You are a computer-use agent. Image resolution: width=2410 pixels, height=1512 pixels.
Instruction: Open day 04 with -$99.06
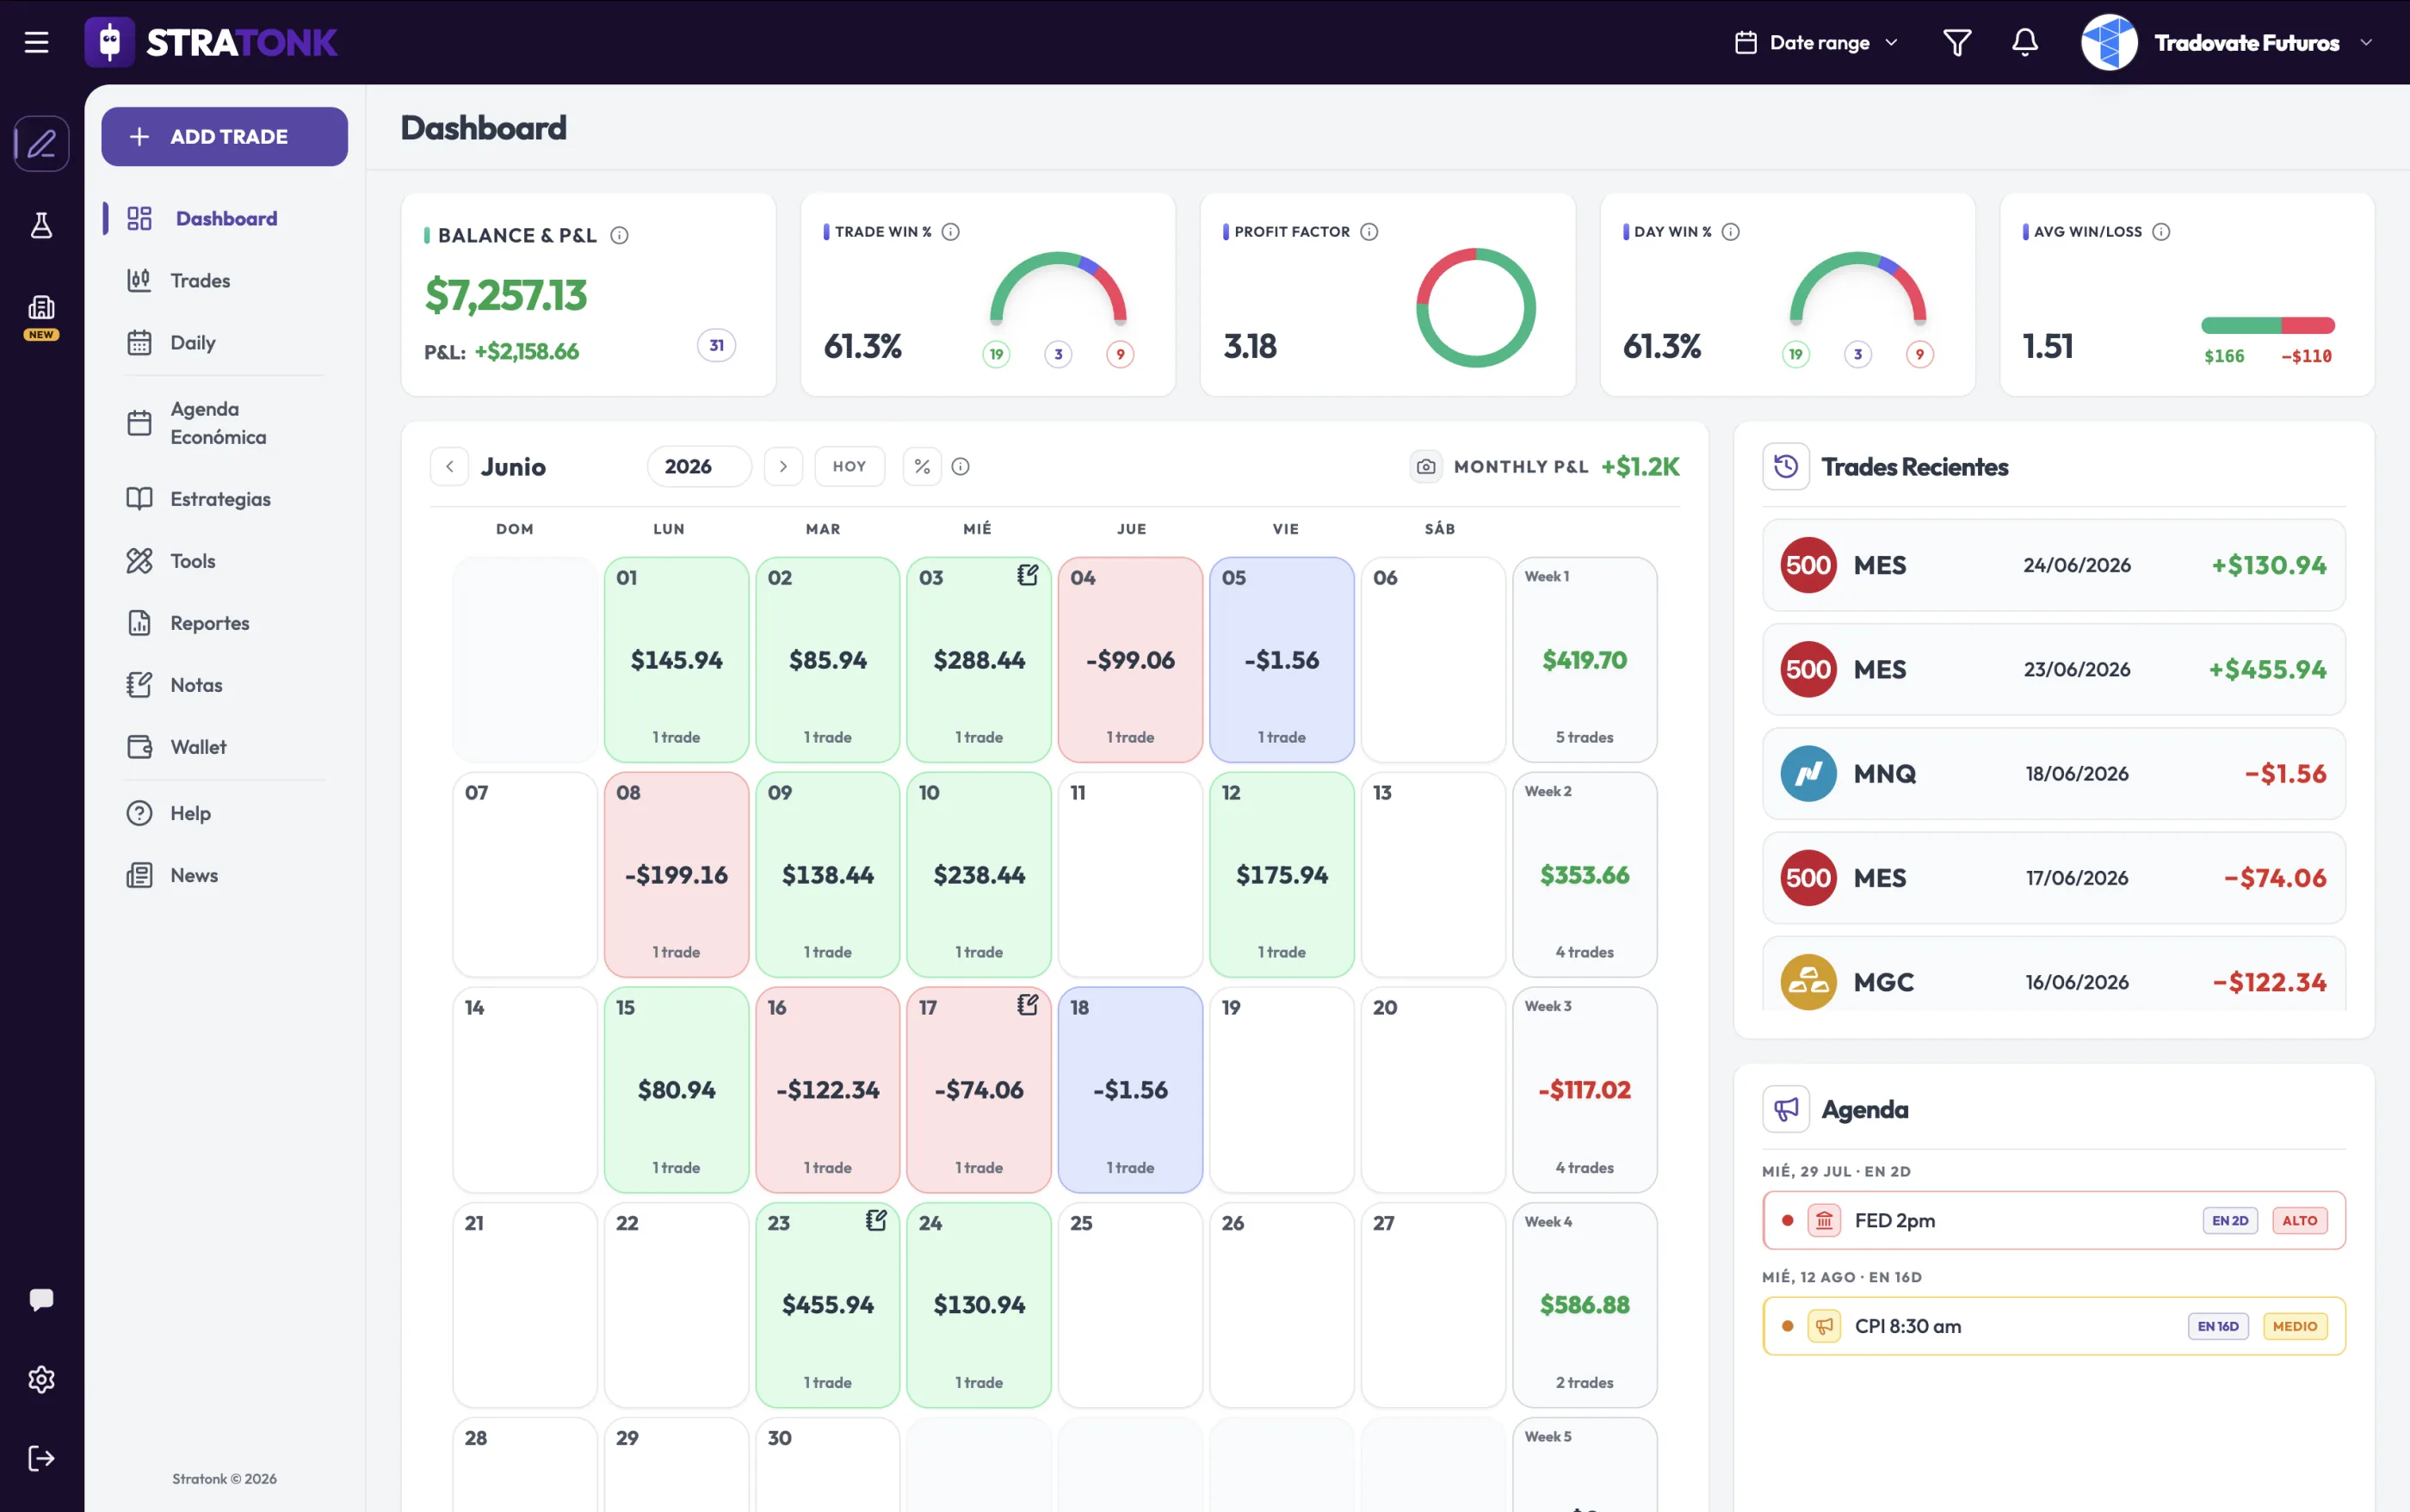point(1130,660)
